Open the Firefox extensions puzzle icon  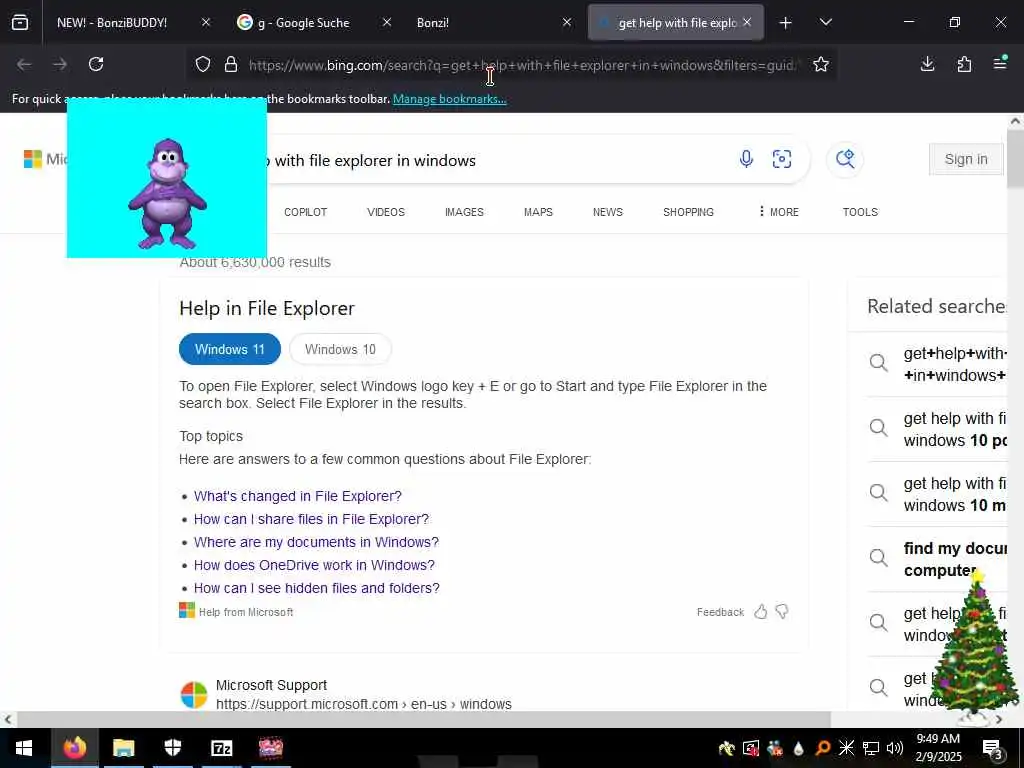click(964, 64)
